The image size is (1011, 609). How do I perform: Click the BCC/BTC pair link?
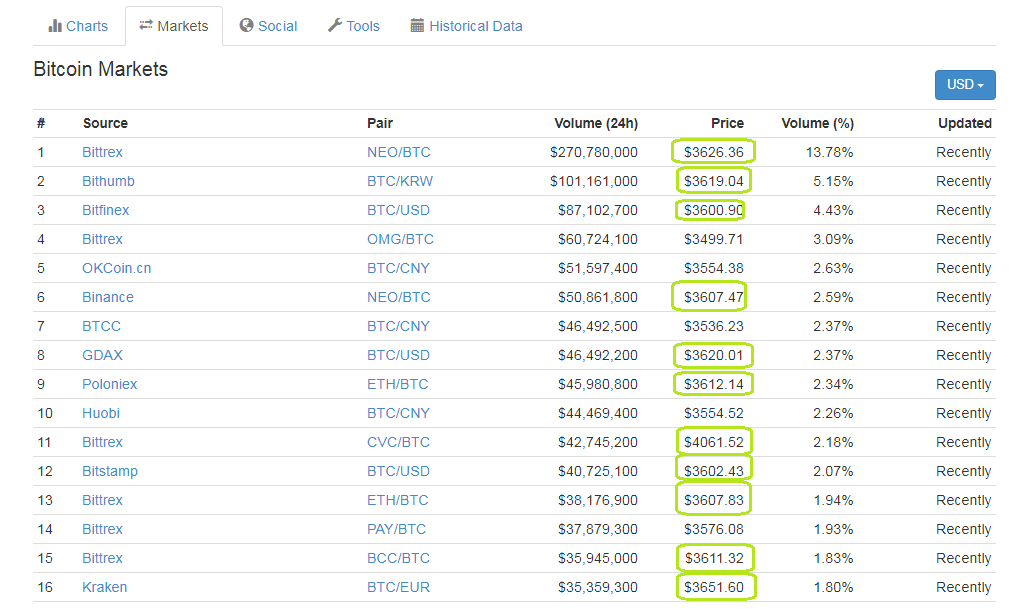tap(398, 558)
